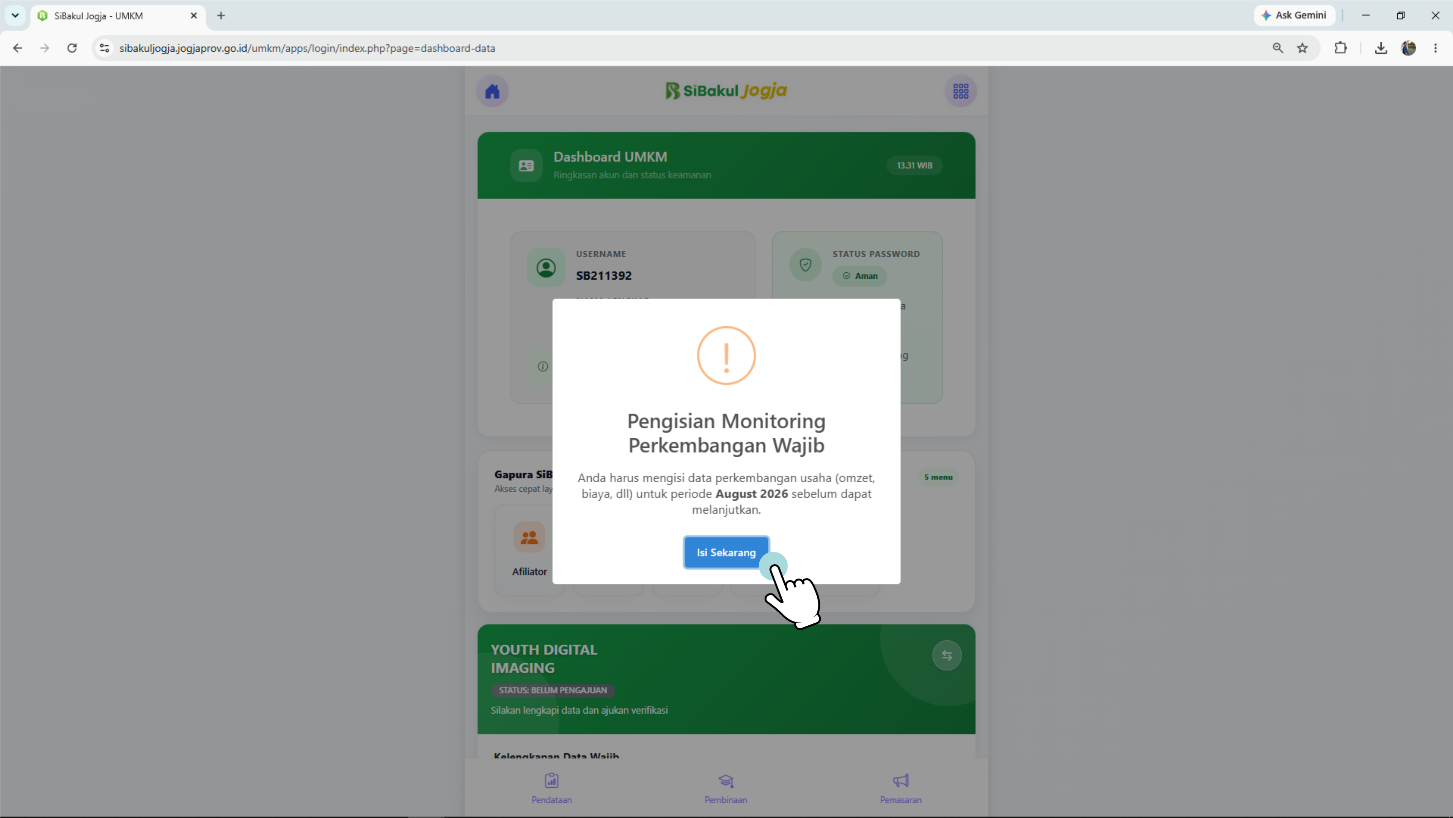Reload the current page
This screenshot has height=818, width=1453.
72,48
